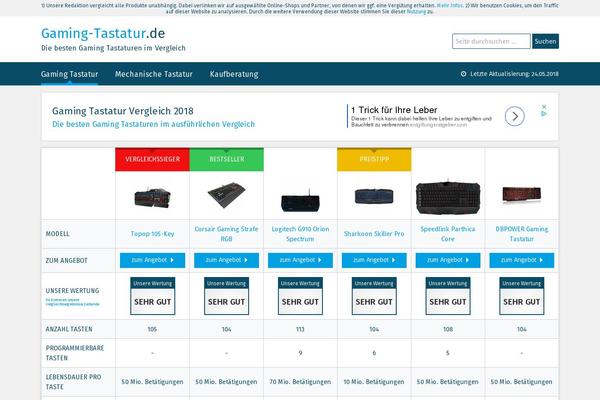Click the subtitle 'Die besten Gaming Tastaturen im ausführlichen Vergleich'

[x=153, y=124]
